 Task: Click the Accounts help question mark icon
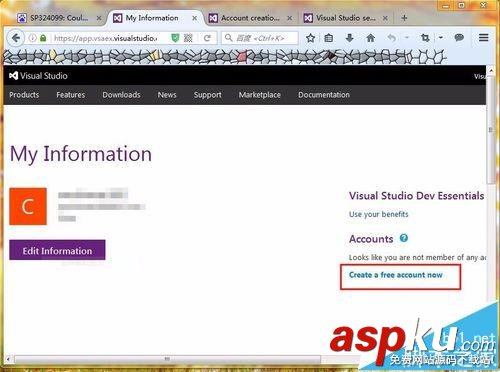(x=404, y=238)
